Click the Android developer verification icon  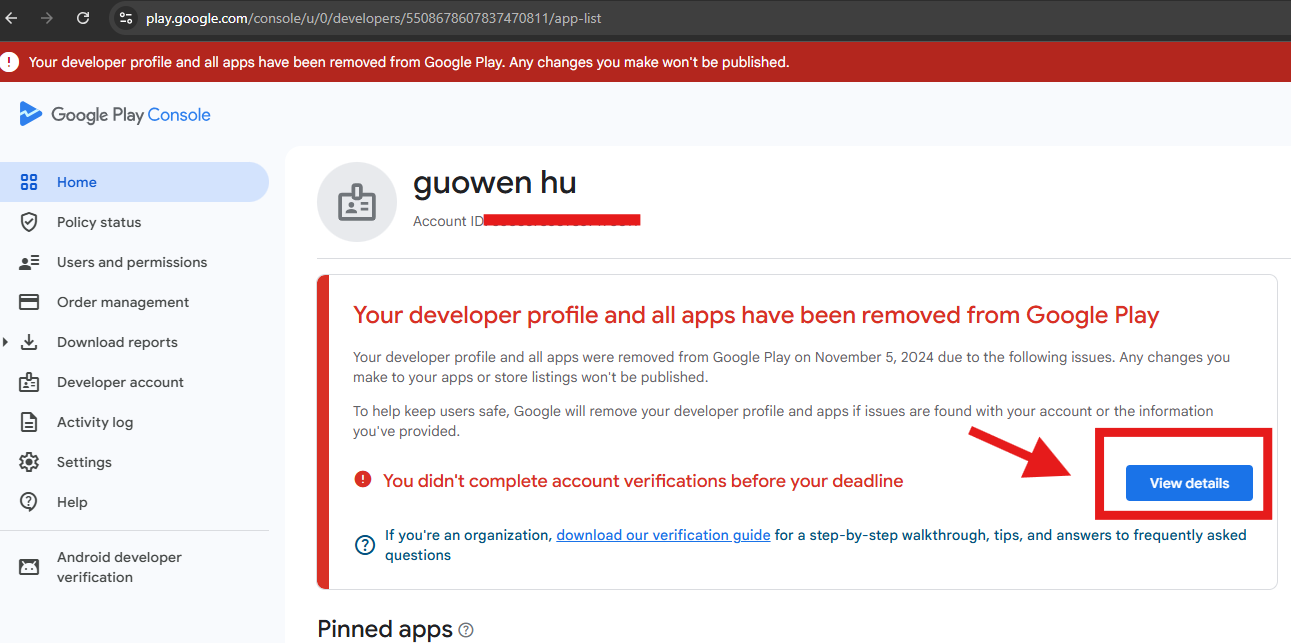click(x=29, y=567)
